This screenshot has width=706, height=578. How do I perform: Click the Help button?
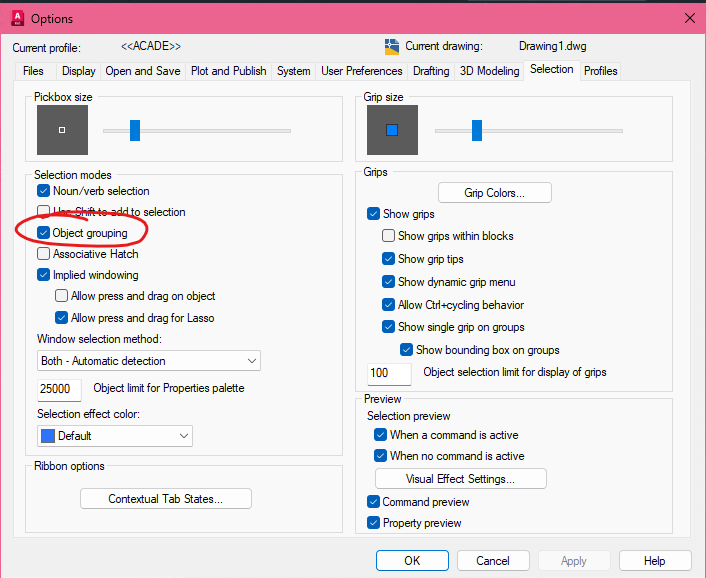[x=655, y=561]
